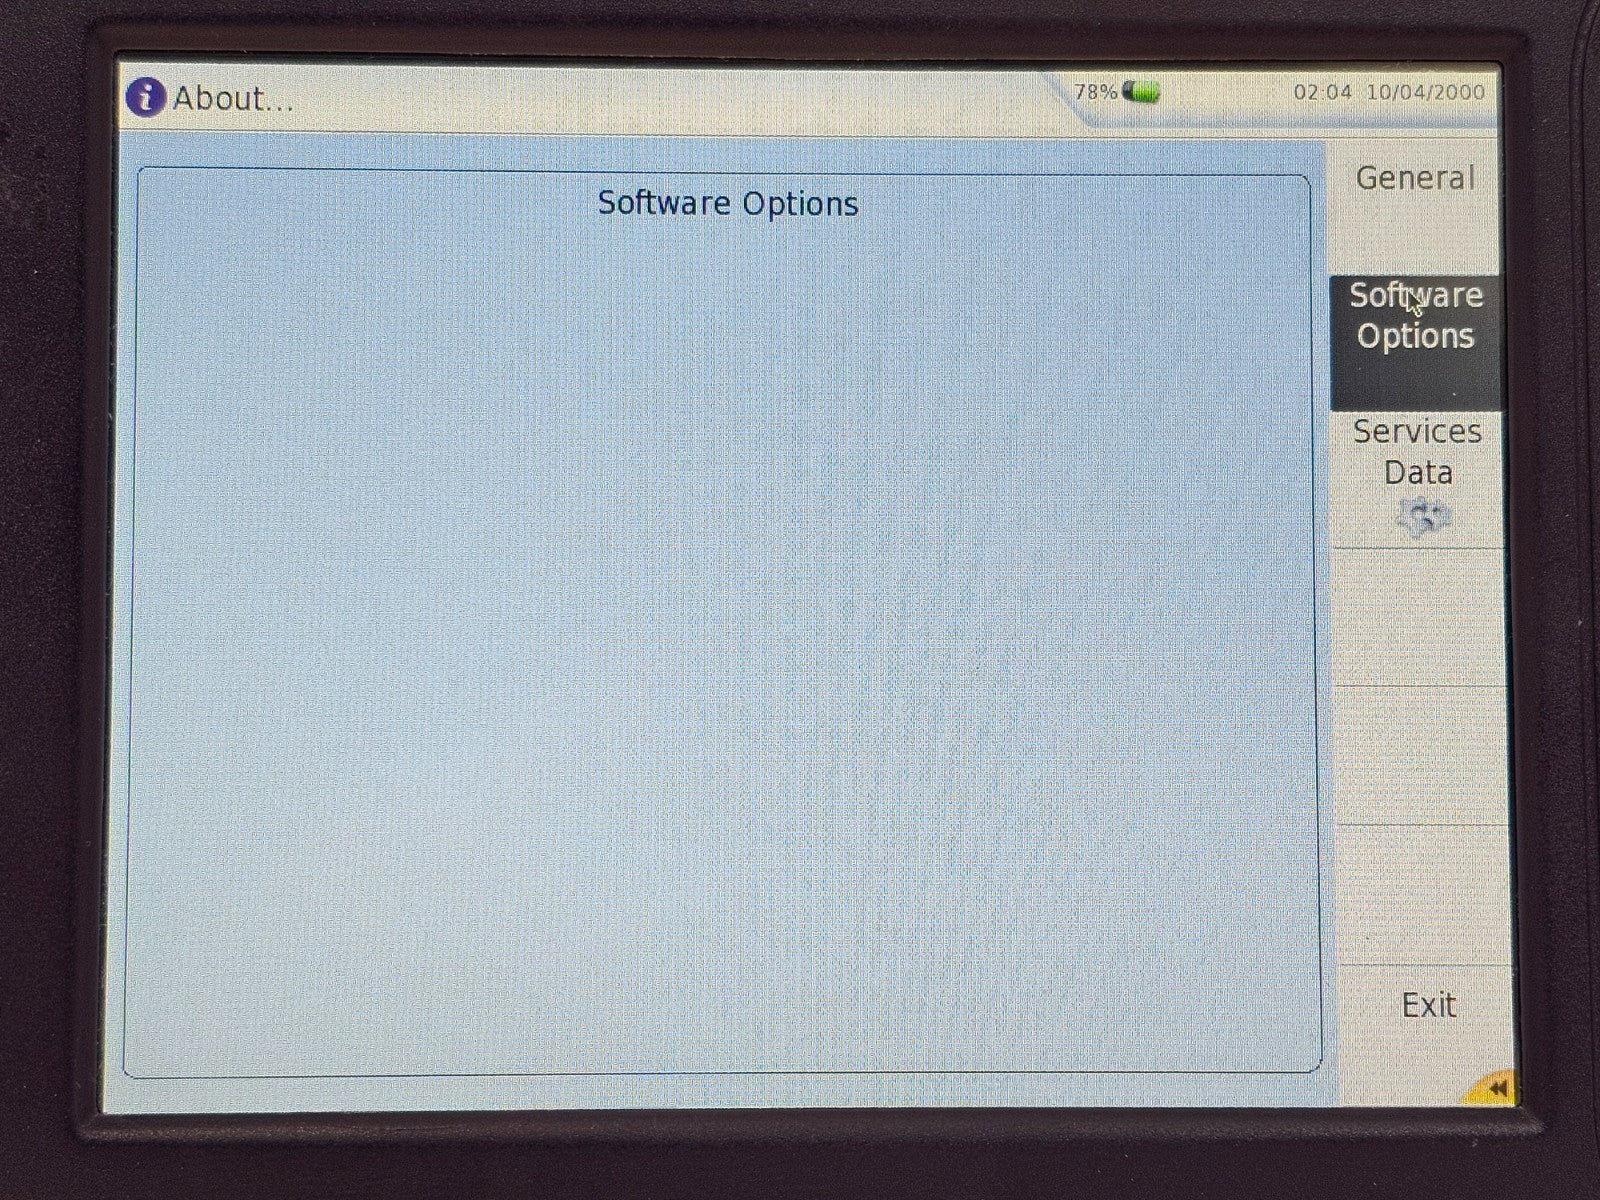Click the 78% battery percentage
This screenshot has width=1600, height=1200.
click(1095, 92)
